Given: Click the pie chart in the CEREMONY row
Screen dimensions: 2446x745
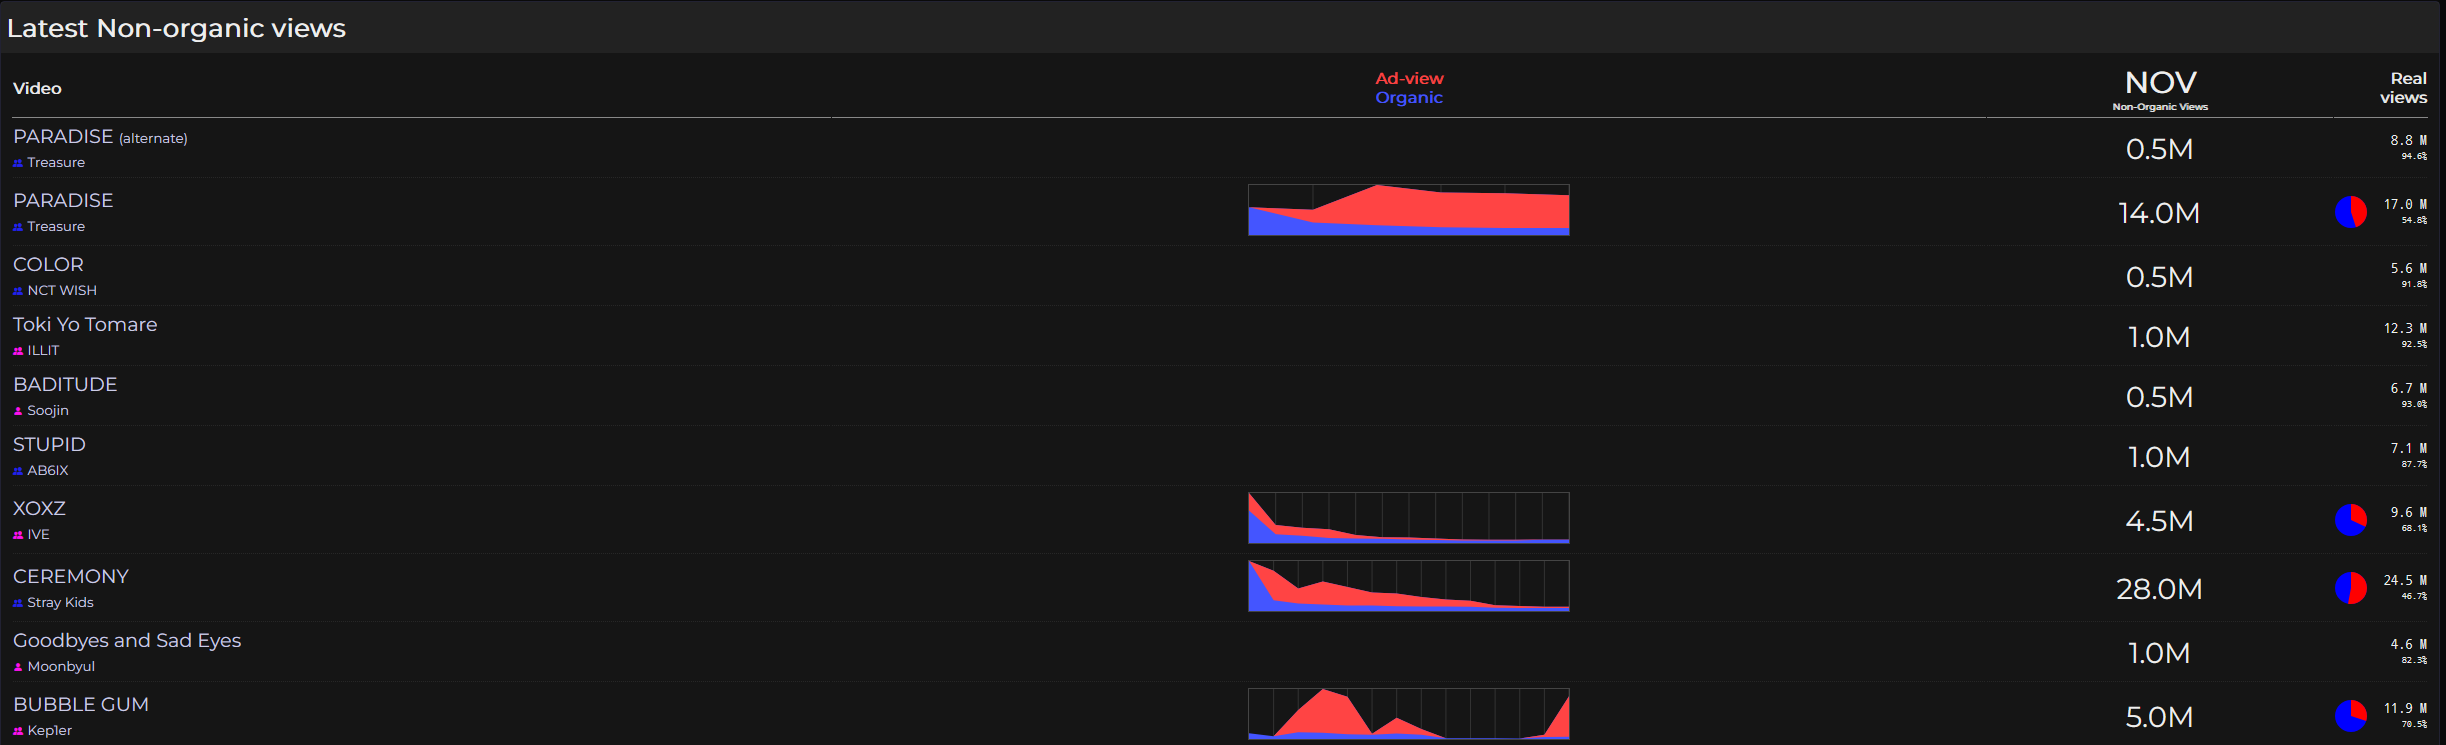Looking at the screenshot, I should [x=2351, y=588].
